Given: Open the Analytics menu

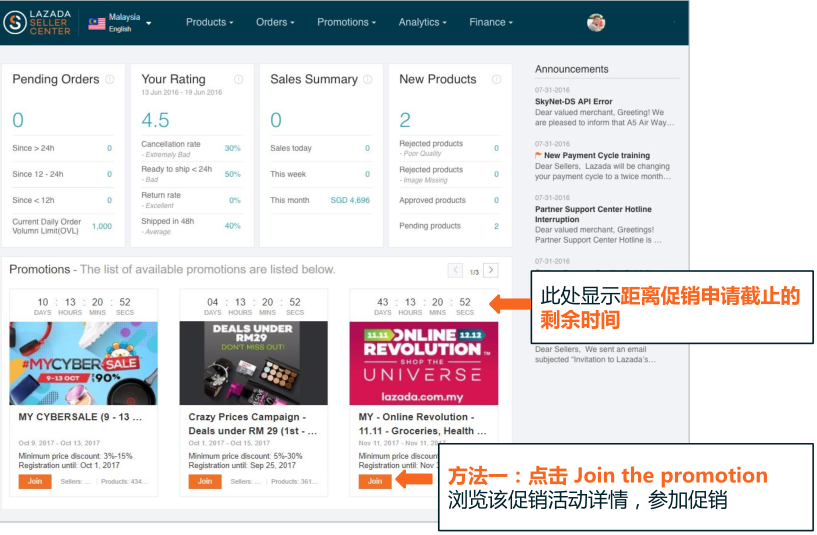Looking at the screenshot, I should point(423,22).
